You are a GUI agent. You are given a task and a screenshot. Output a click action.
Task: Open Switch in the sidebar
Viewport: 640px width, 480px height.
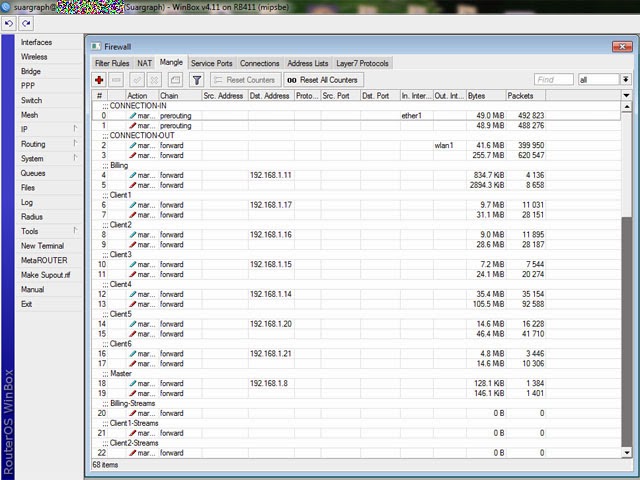49,100
